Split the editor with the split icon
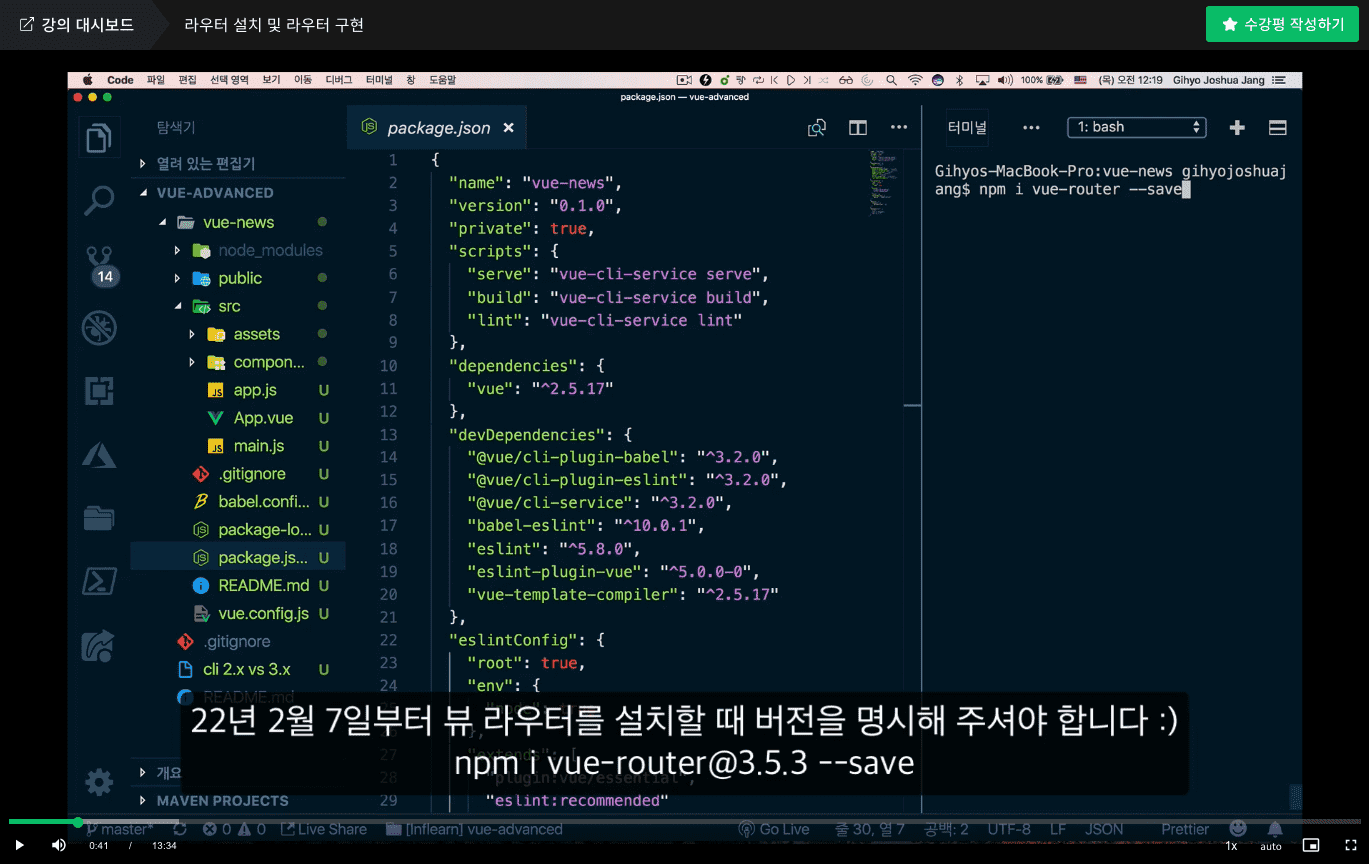Image resolution: width=1369 pixels, height=864 pixels. [858, 127]
